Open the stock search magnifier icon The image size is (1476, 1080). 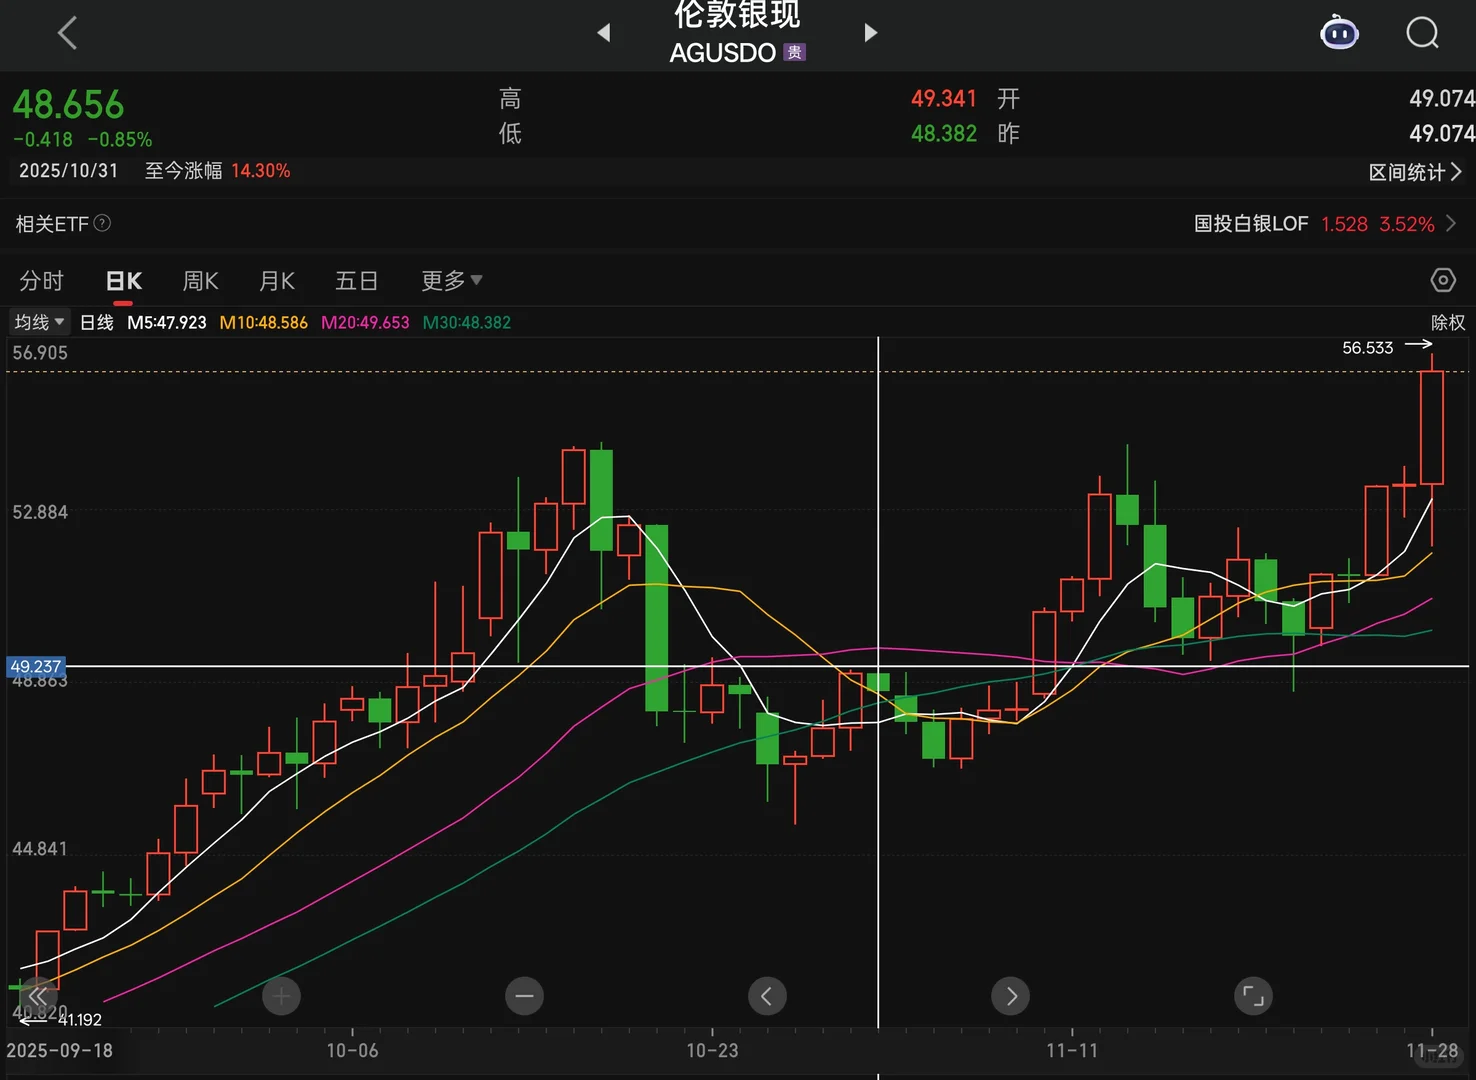(x=1422, y=32)
